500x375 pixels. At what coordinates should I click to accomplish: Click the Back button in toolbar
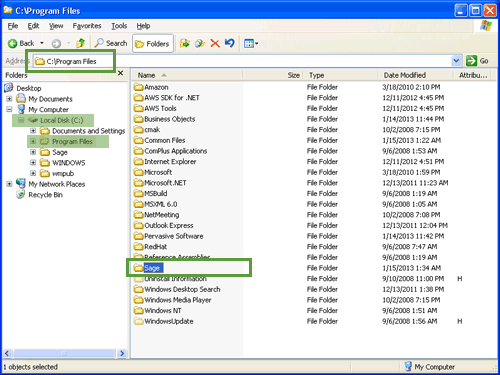21,43
